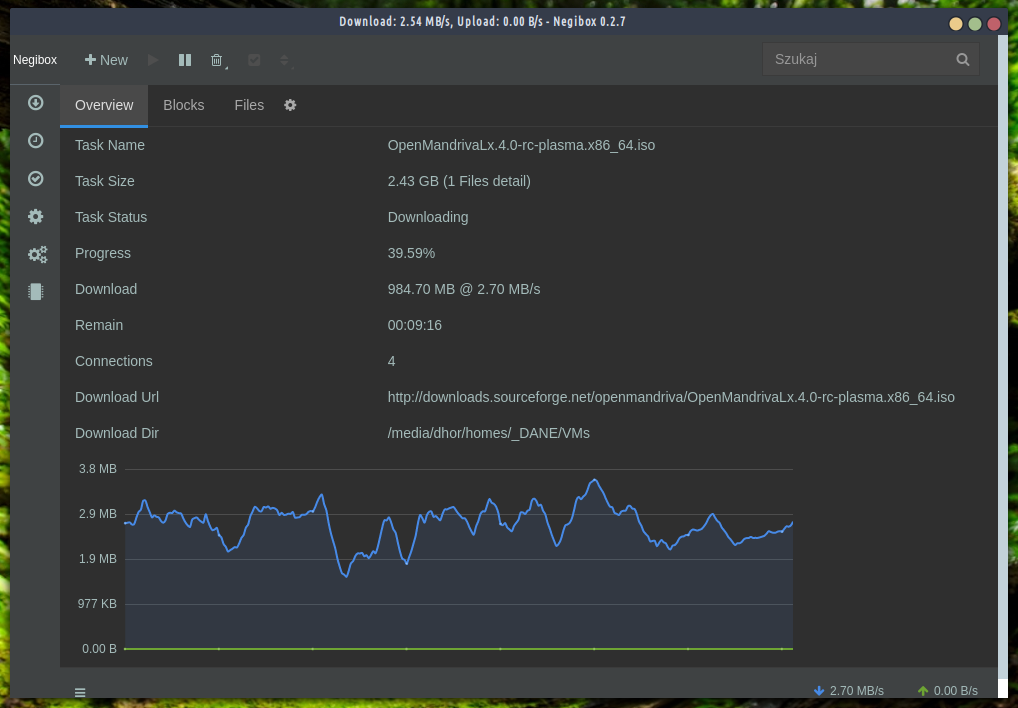1018x708 pixels.
Task: Open Aria2 settings multi-gear icon in sidebar
Action: (37, 254)
